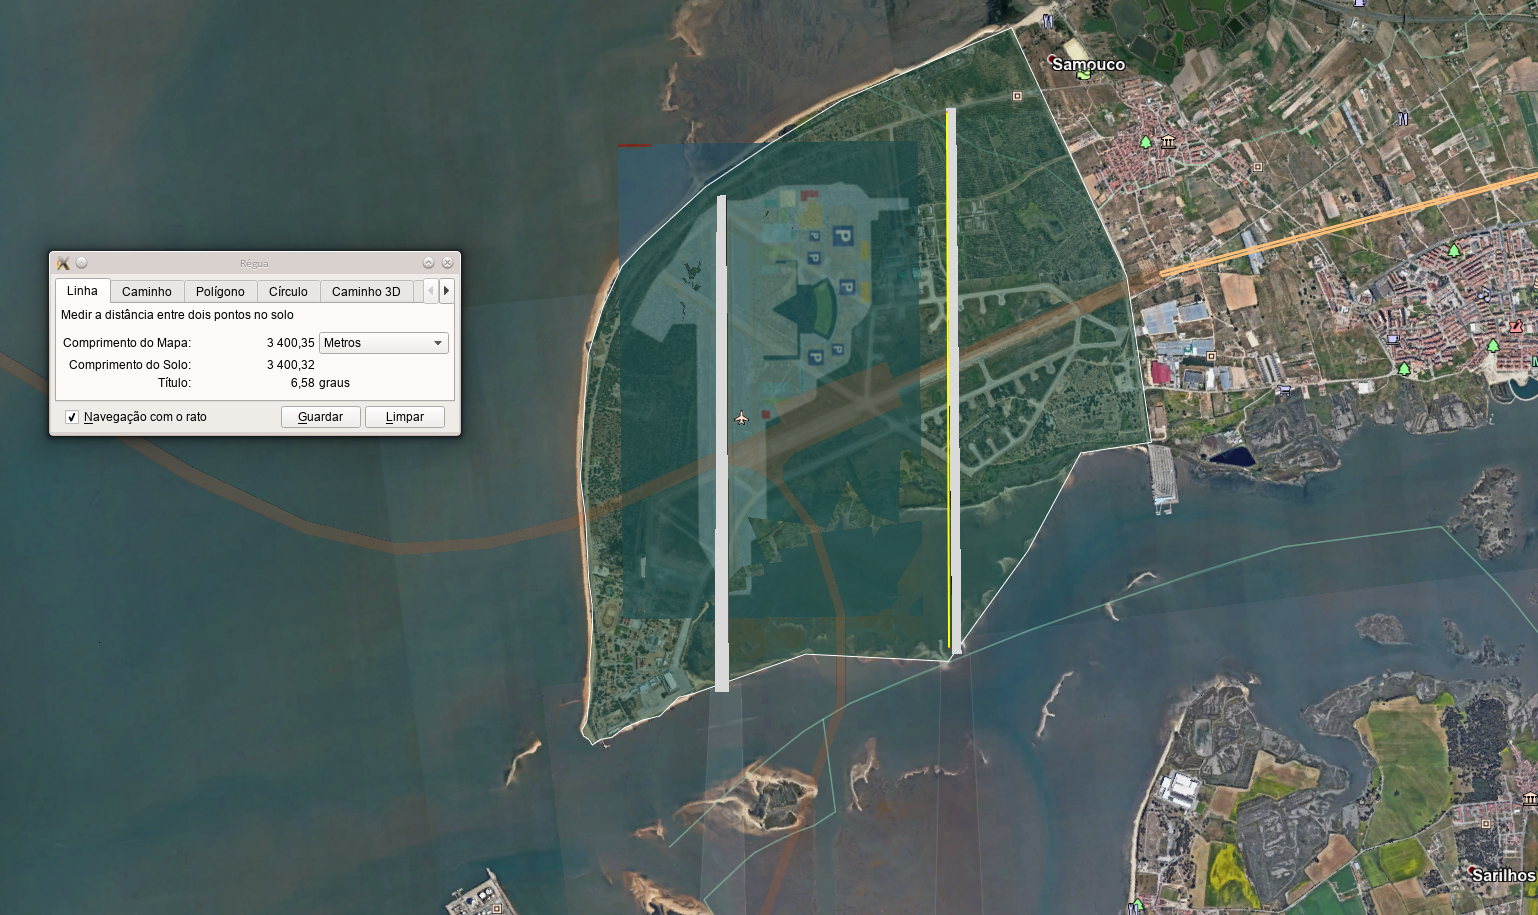Click the yellow ruler measurement line
Viewport: 1538px width, 915px height.
948,380
